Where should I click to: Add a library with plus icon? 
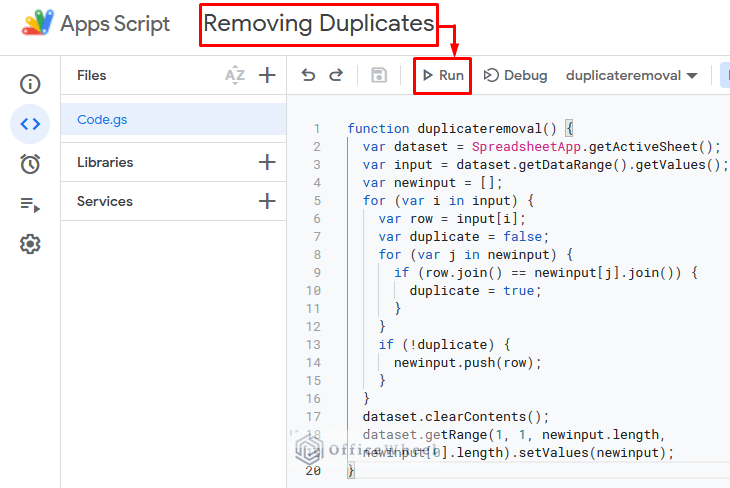point(267,162)
